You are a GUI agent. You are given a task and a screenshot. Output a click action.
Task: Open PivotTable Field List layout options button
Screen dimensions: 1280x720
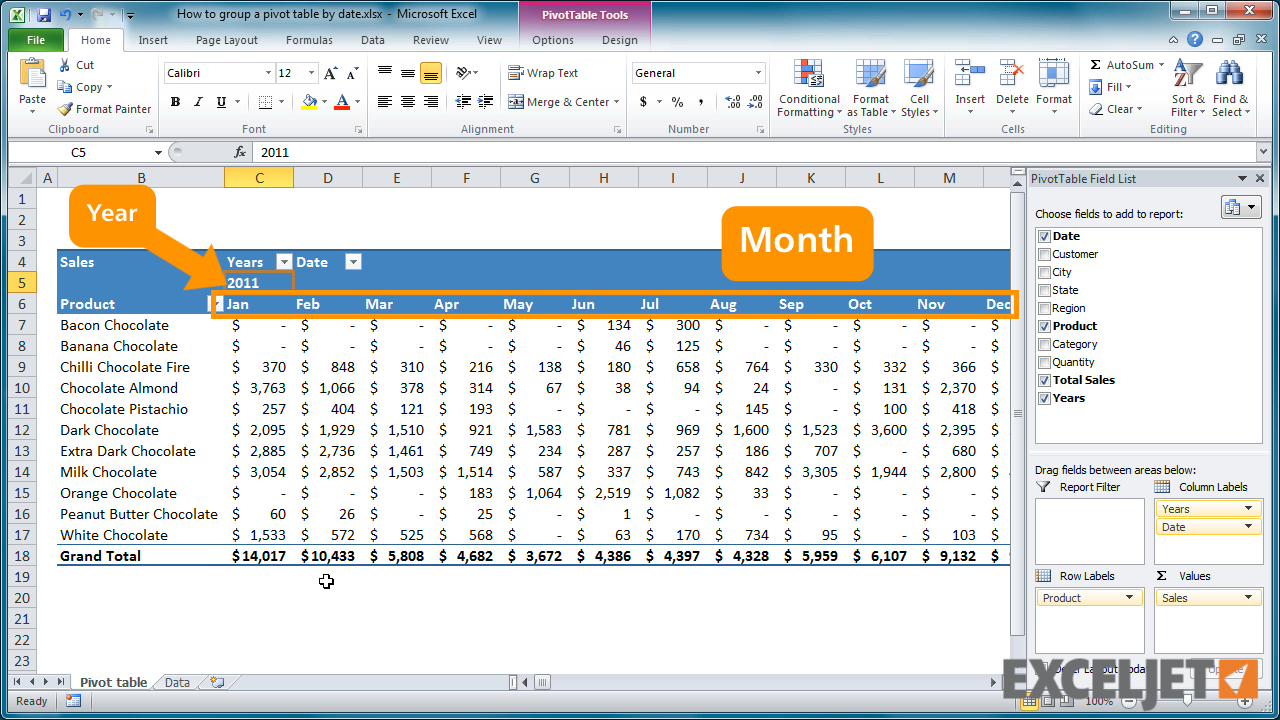click(1241, 207)
